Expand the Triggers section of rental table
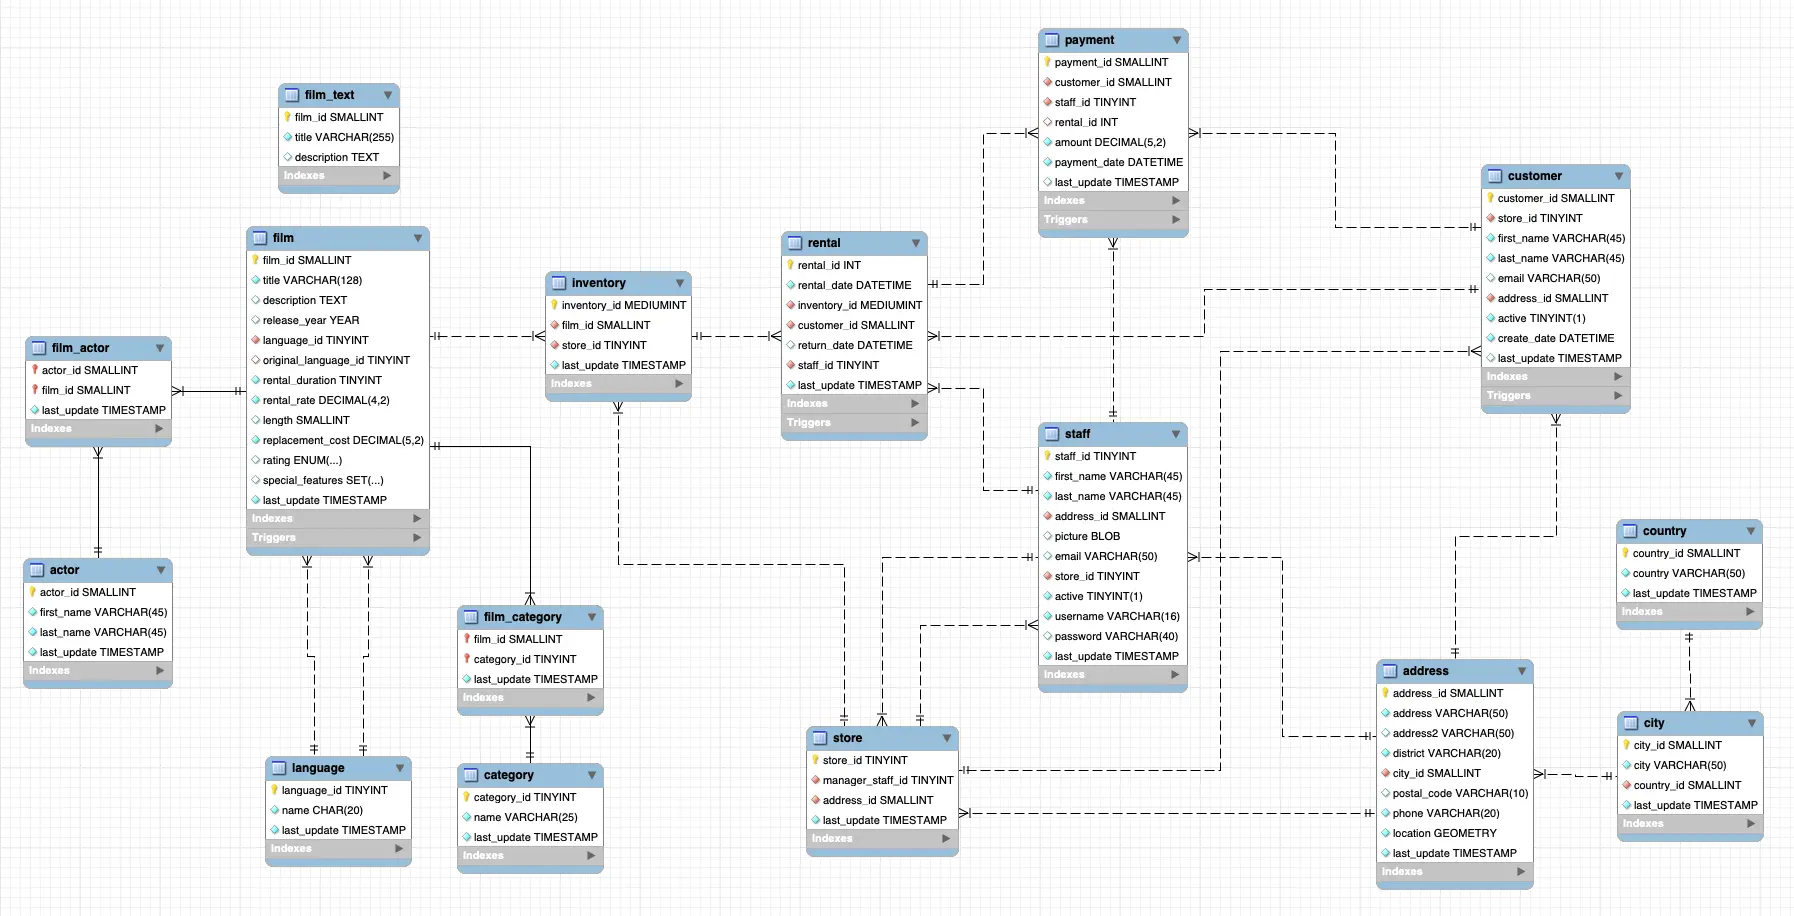 (x=915, y=423)
